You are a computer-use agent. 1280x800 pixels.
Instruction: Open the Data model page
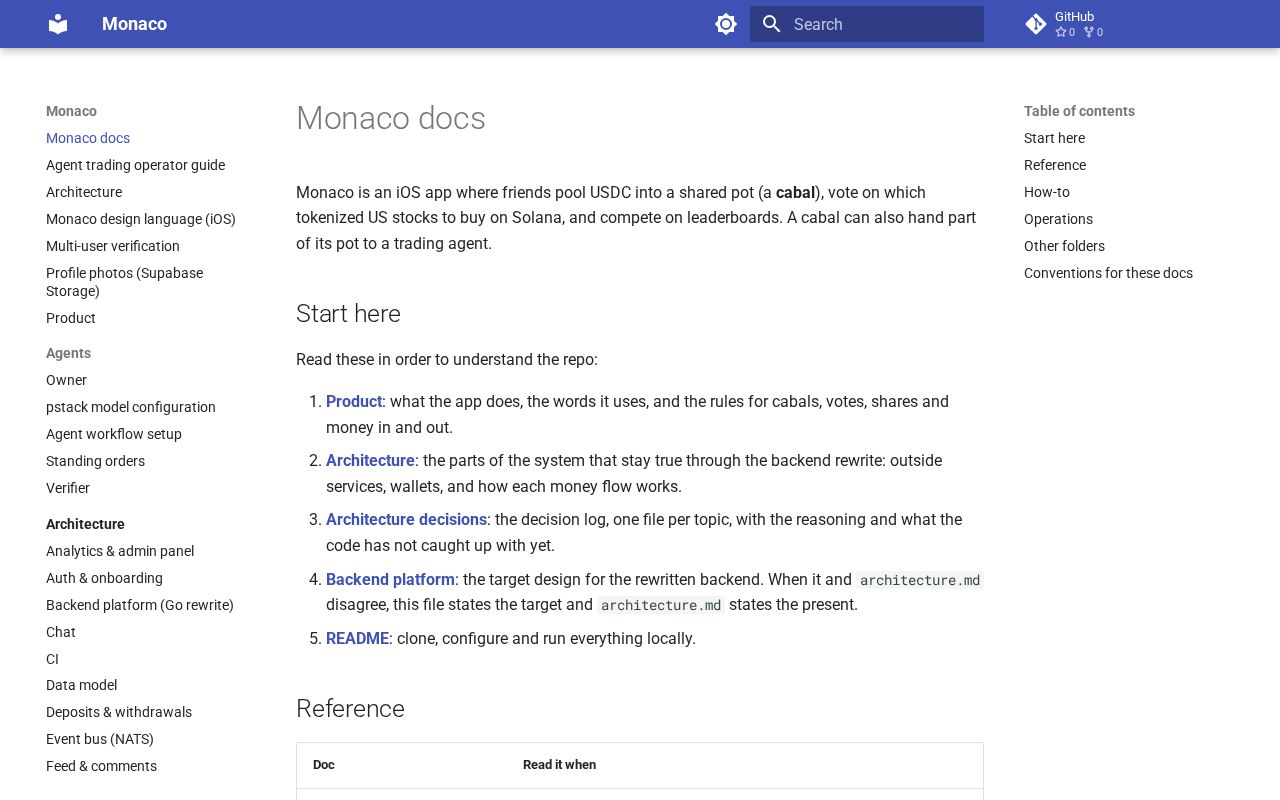tap(81, 685)
